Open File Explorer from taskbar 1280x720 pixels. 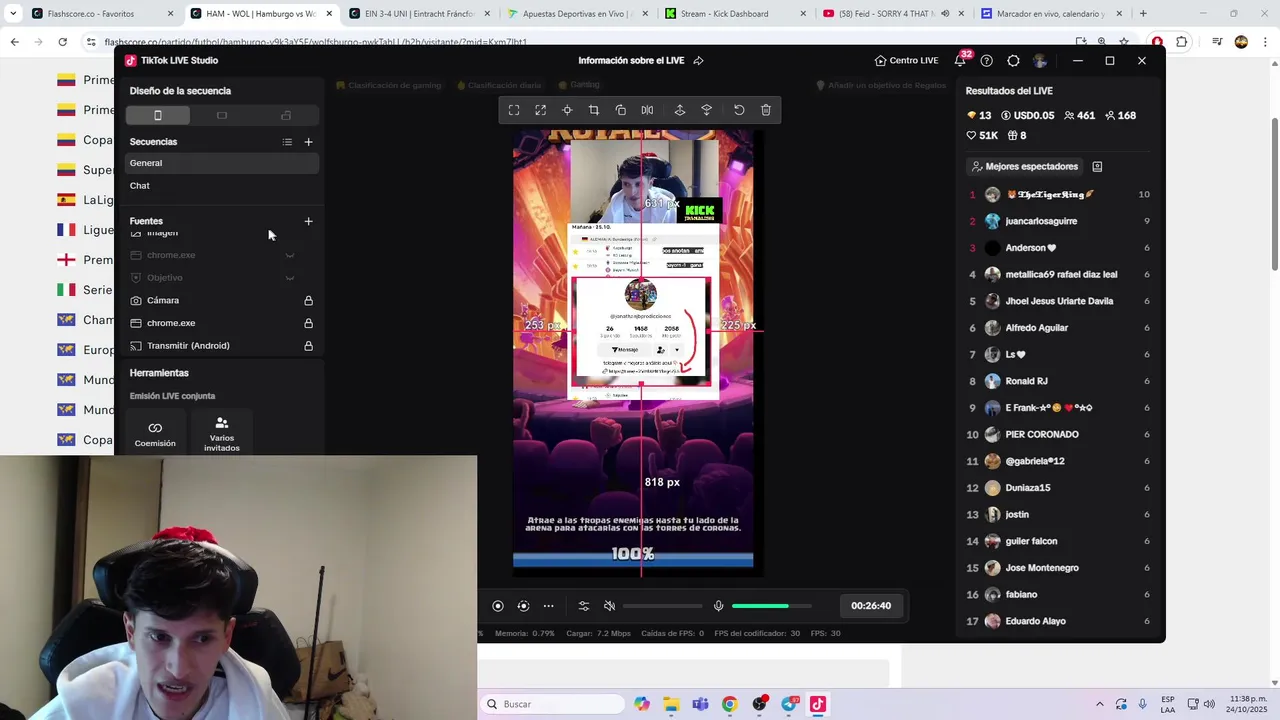click(671, 704)
